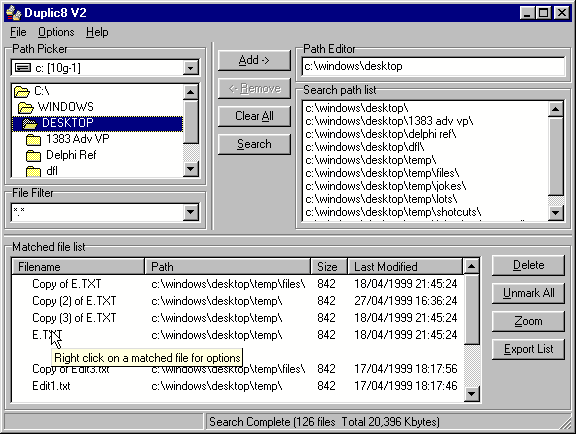
Task: Click the File Filter *.* input box
Action: [97, 212]
